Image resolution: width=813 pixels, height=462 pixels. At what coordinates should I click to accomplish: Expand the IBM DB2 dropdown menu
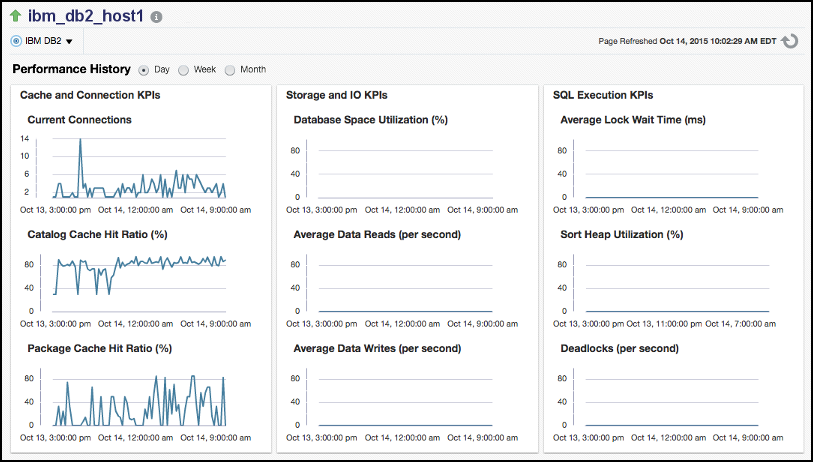point(69,42)
